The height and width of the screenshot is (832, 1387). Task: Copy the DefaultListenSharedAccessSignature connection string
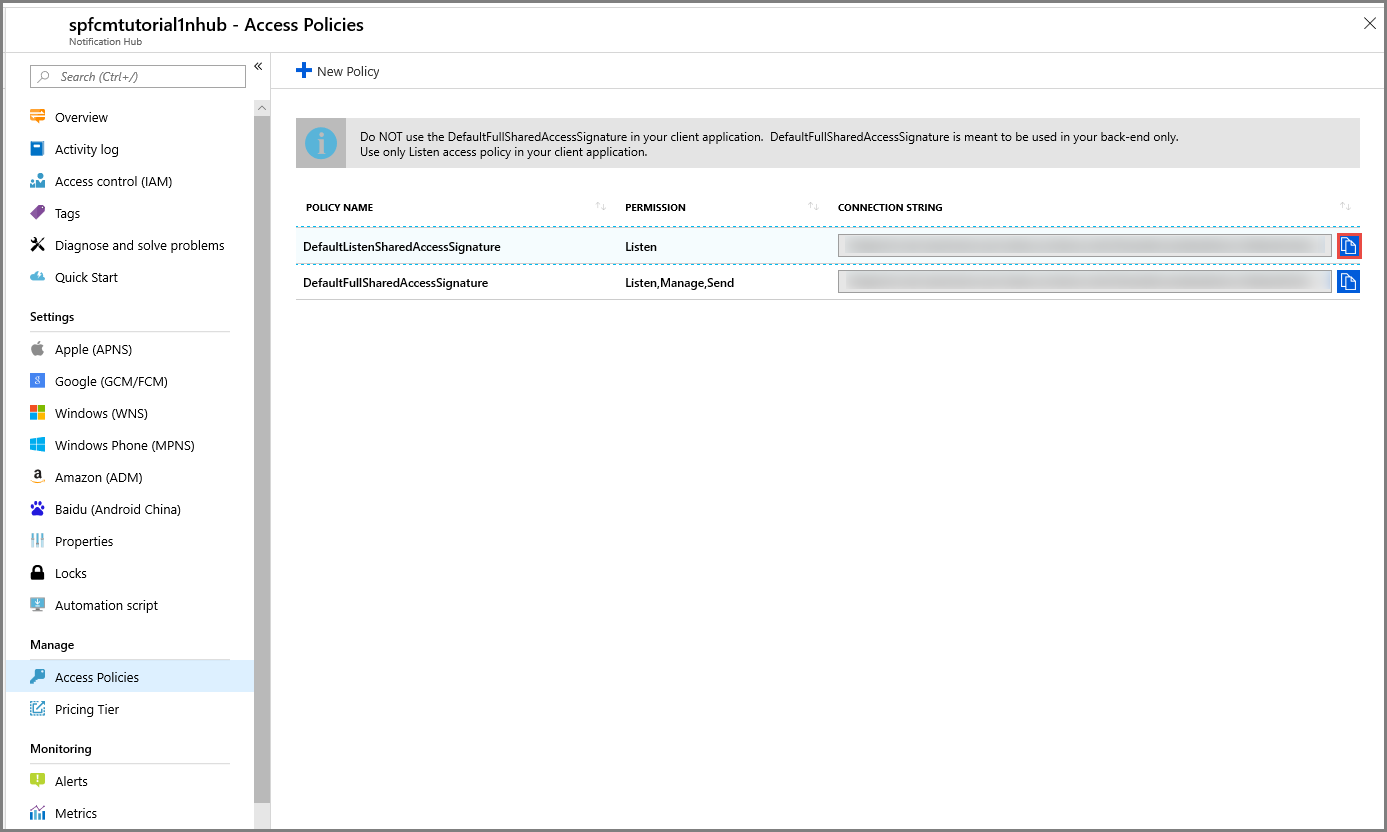1348,246
